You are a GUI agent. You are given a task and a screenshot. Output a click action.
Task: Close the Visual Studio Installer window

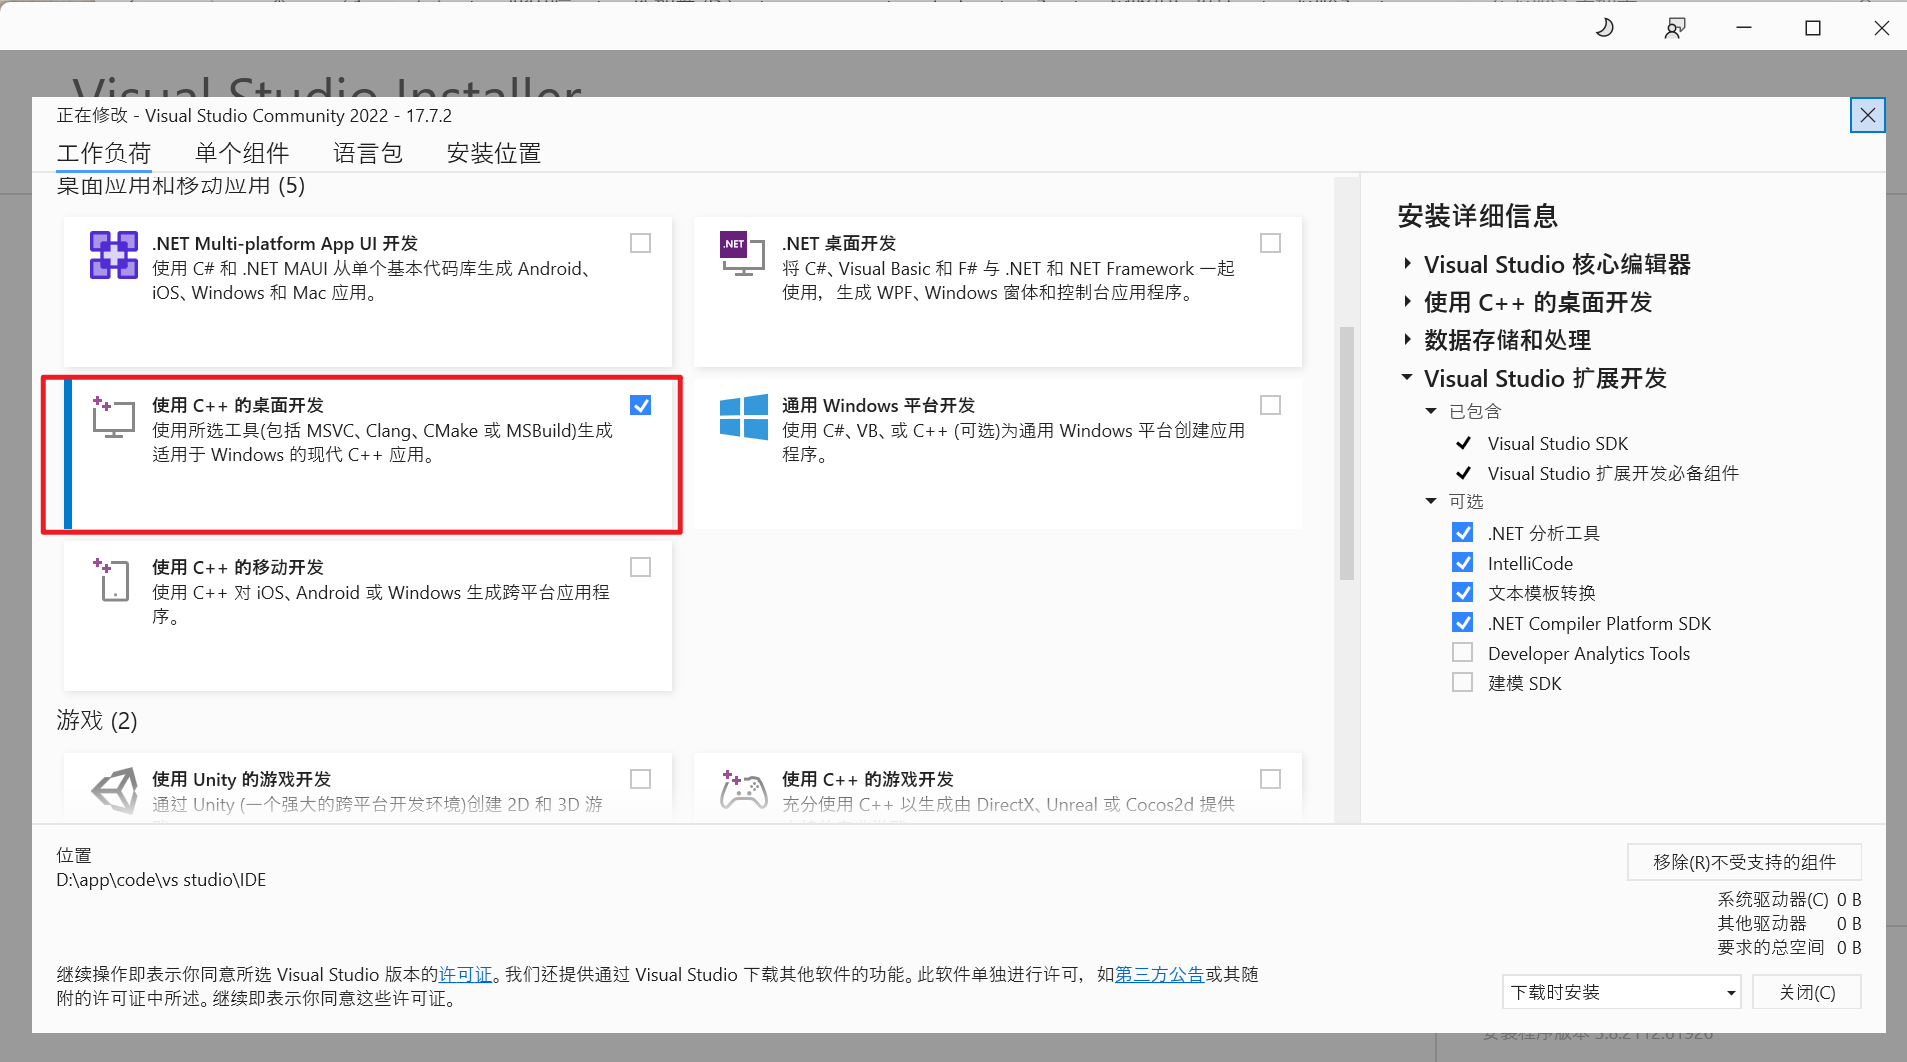pos(1881,27)
